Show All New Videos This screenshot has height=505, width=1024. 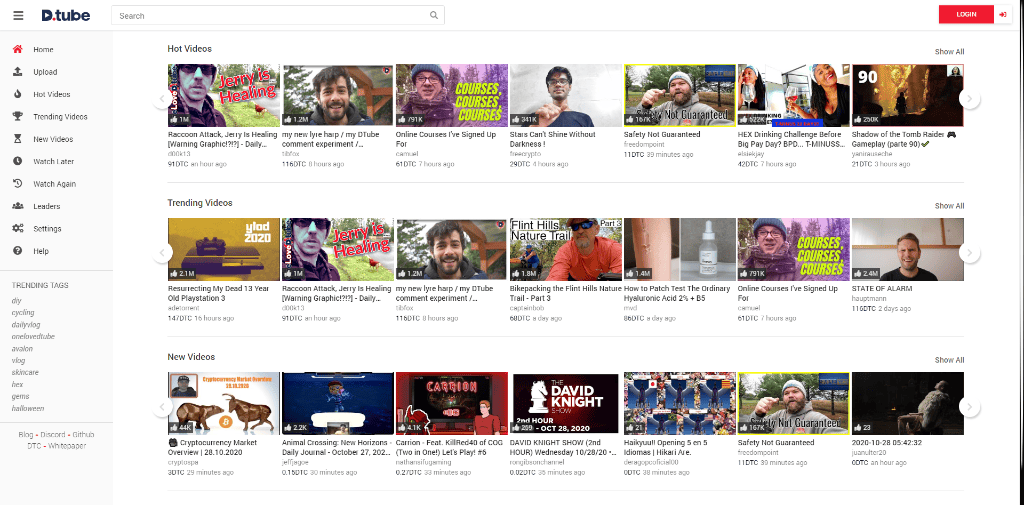[x=949, y=360]
